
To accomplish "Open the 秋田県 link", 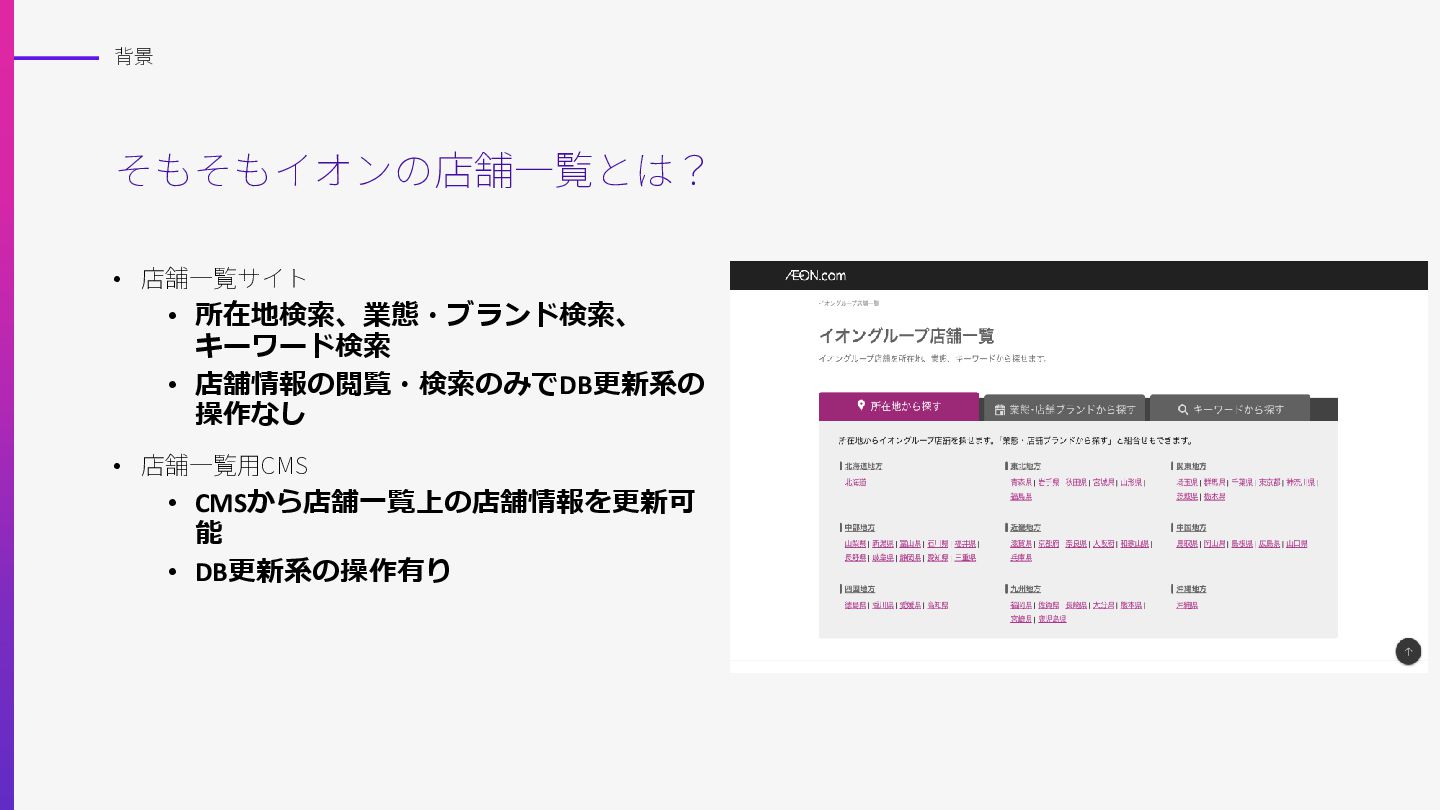I will point(1076,482).
